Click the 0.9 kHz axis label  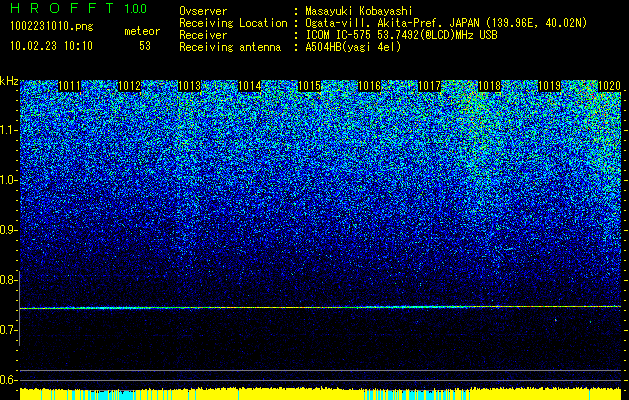[7, 230]
